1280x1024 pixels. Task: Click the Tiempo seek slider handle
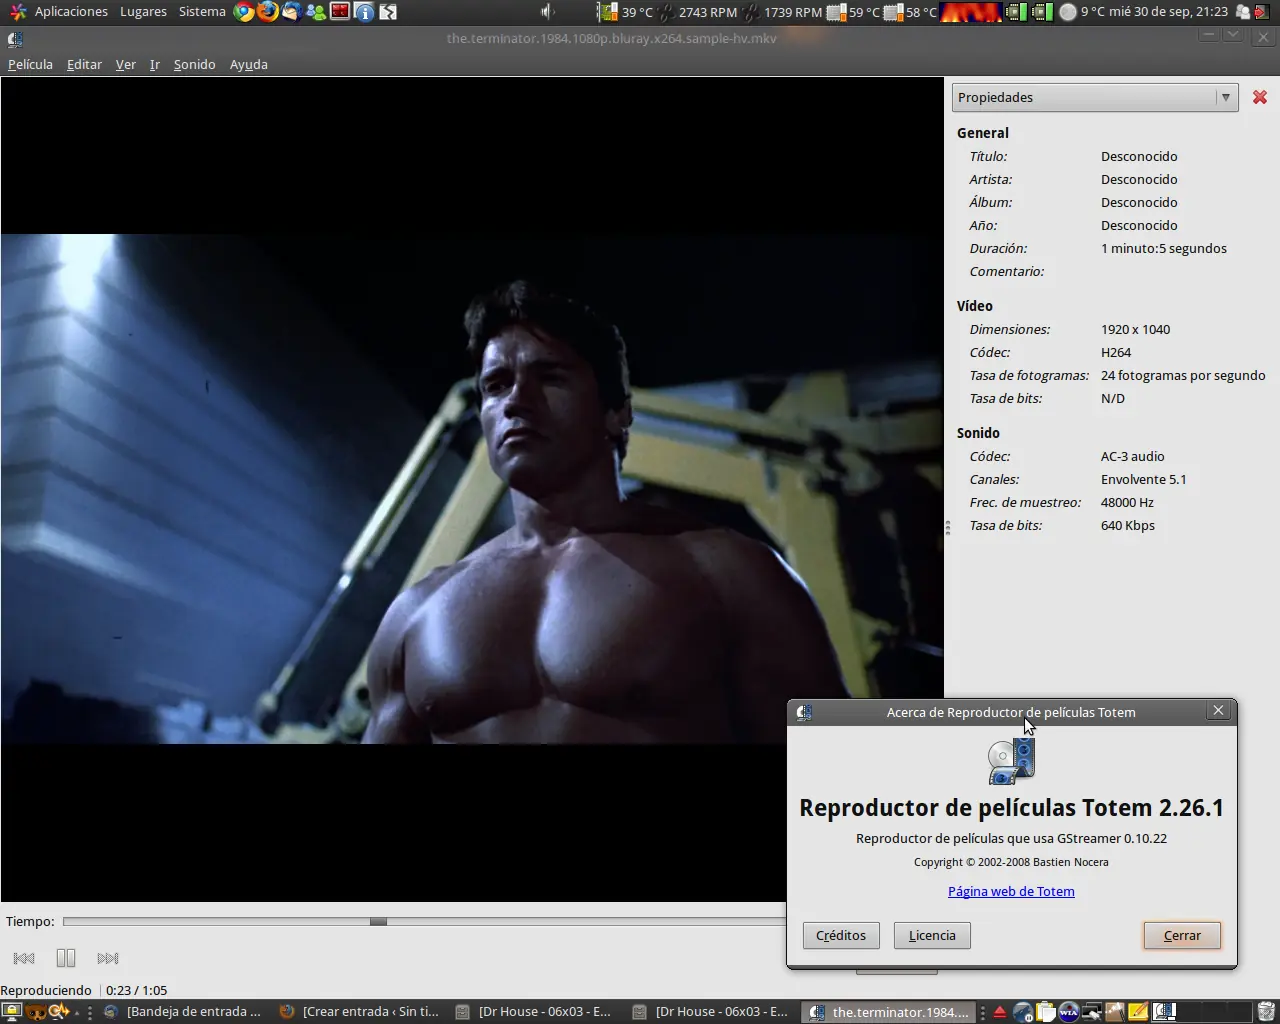coord(378,921)
